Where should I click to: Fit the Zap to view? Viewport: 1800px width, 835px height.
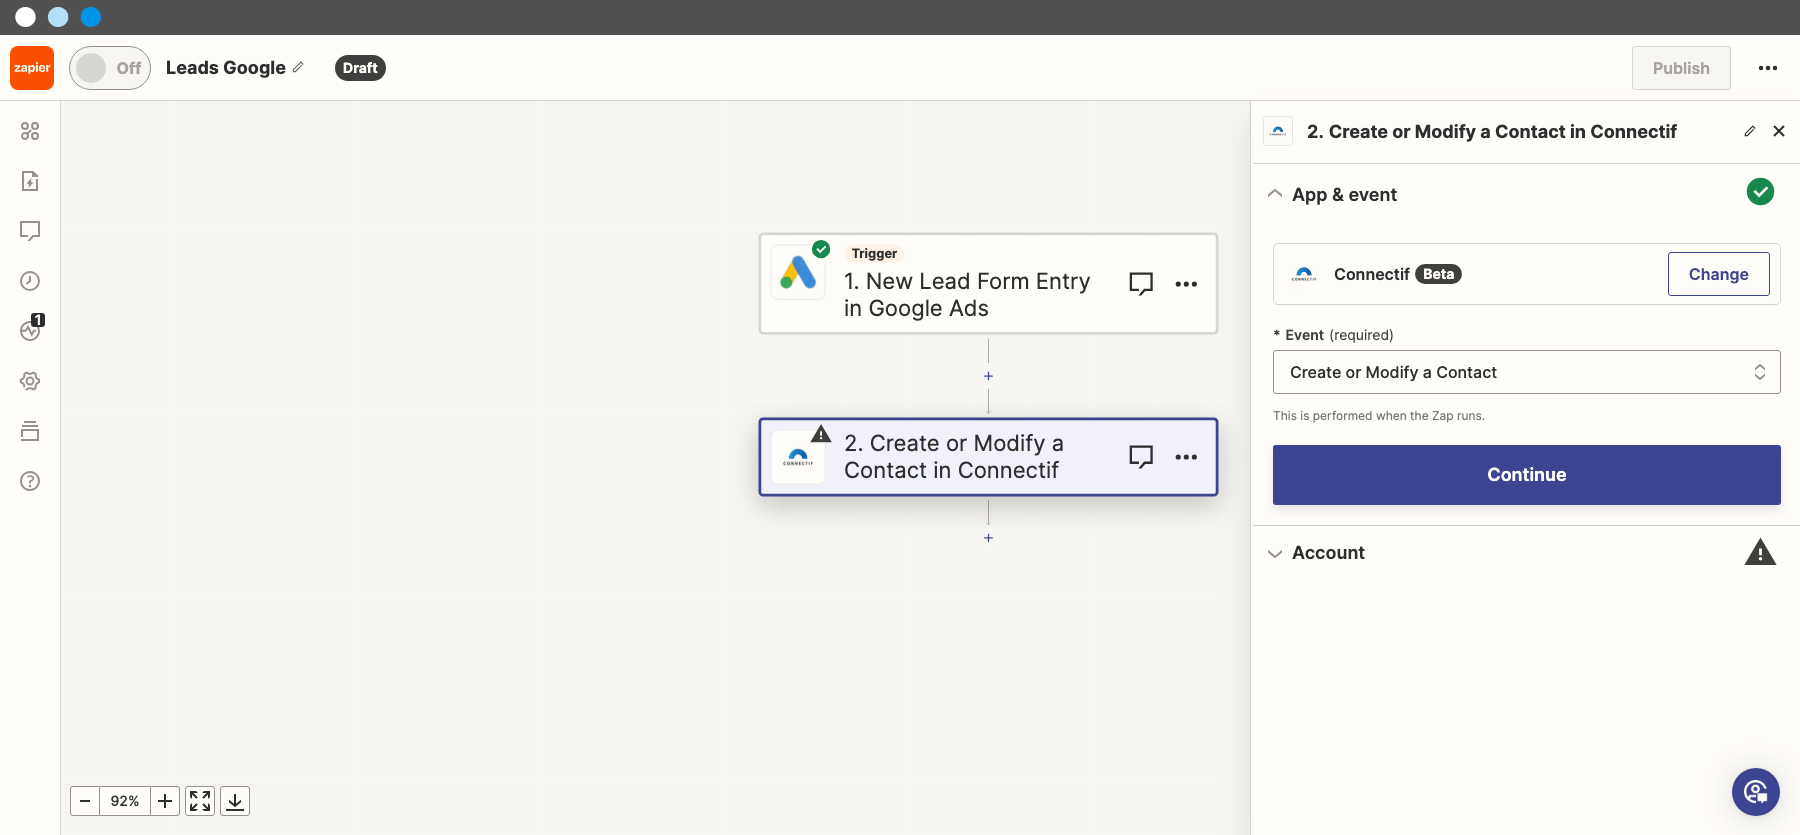[200, 801]
